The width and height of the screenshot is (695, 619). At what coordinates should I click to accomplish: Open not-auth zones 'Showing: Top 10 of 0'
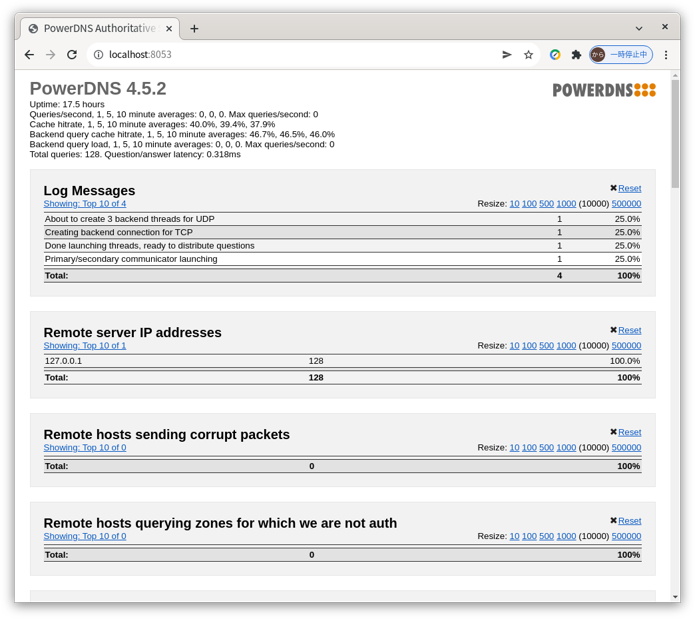click(85, 536)
